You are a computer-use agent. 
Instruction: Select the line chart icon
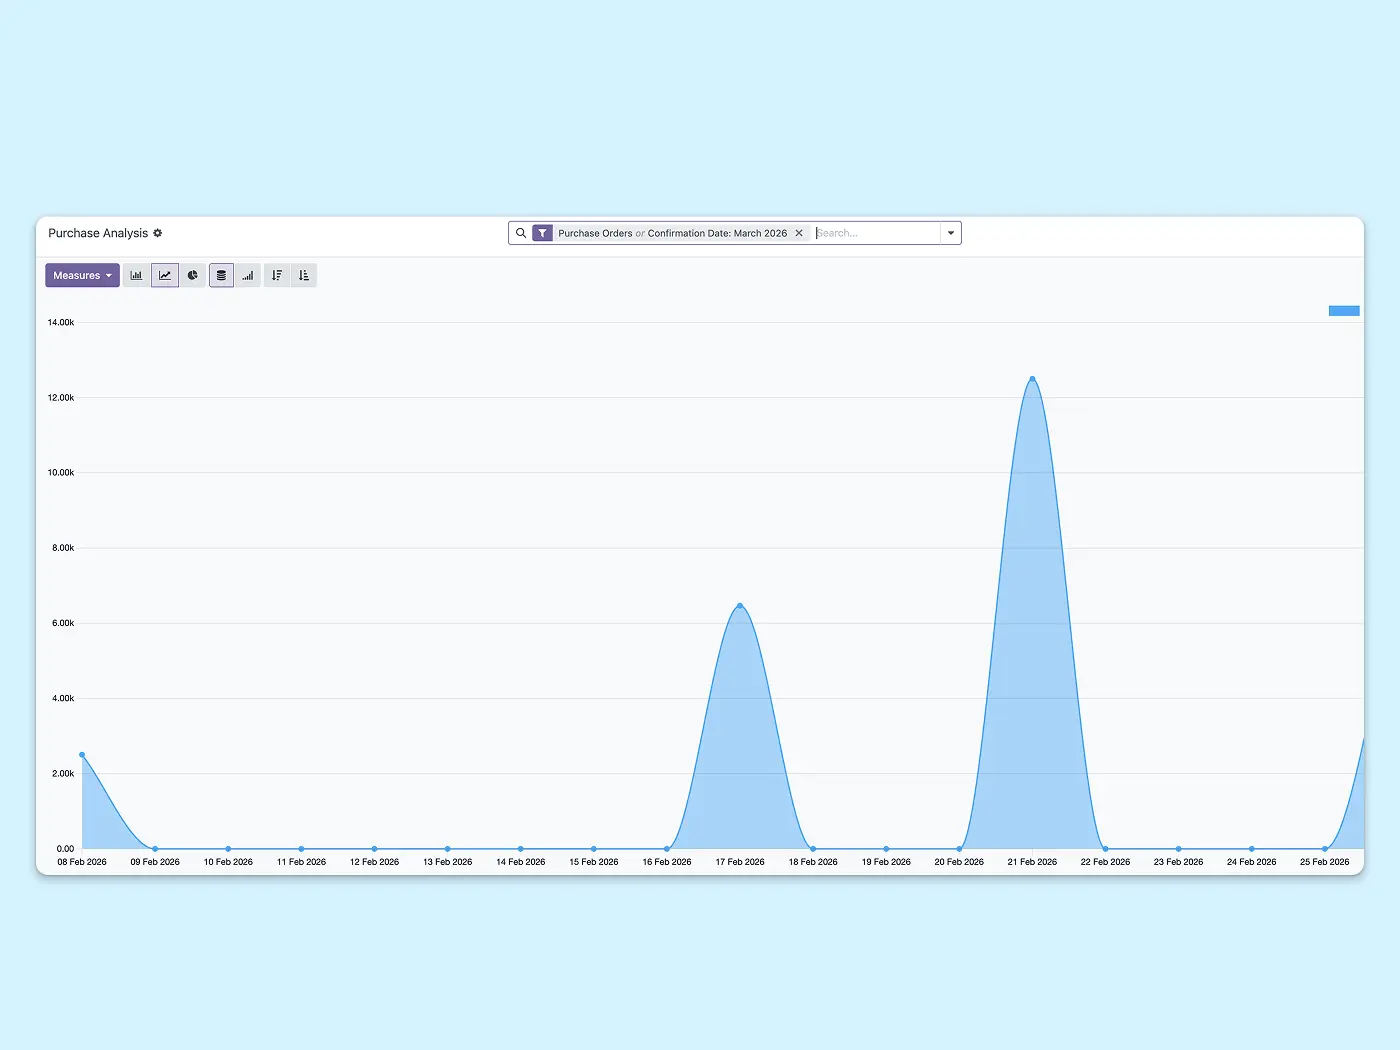[165, 275]
